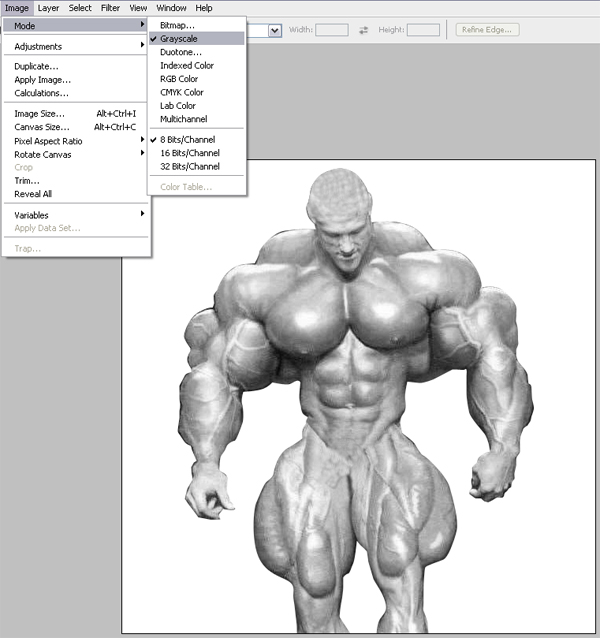The width and height of the screenshot is (600, 638).
Task: Expand the Variables submenu
Action: (x=75, y=215)
